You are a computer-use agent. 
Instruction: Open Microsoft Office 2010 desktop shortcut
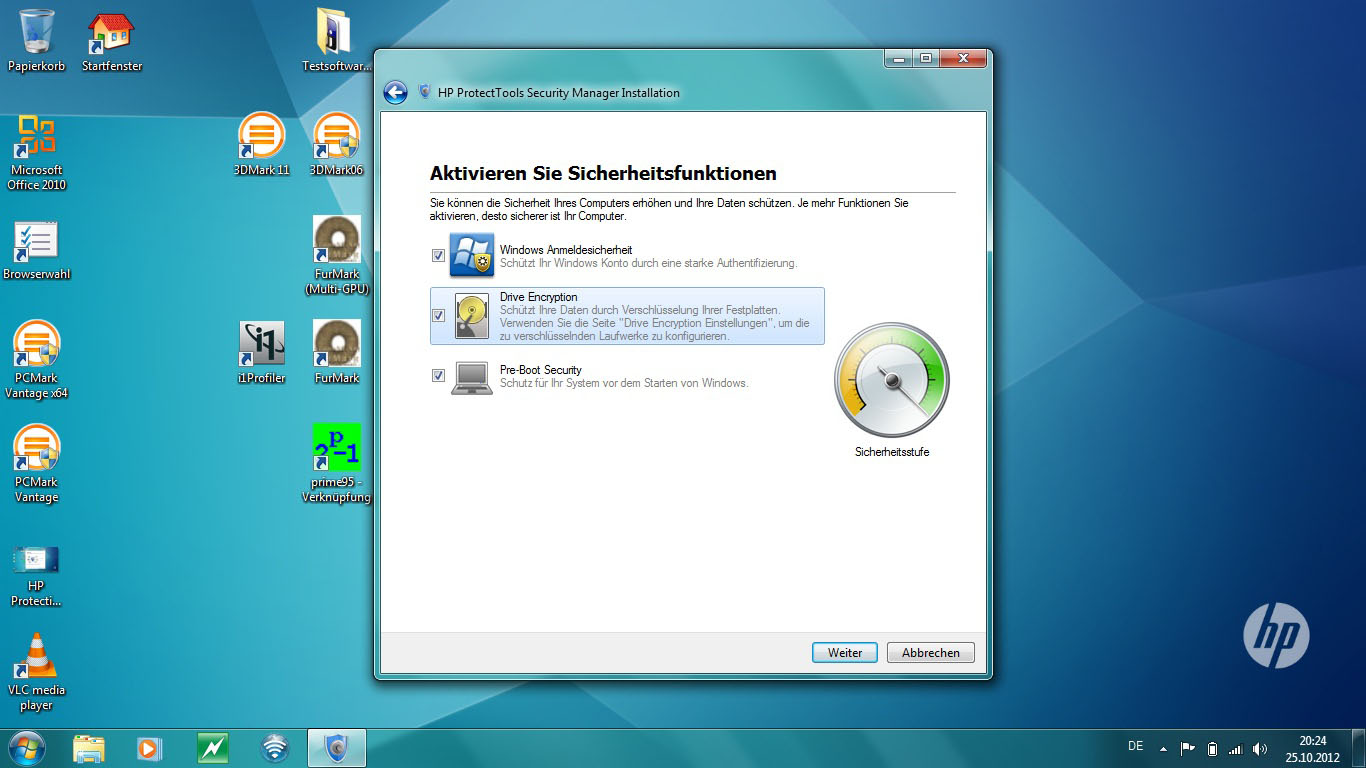point(37,152)
